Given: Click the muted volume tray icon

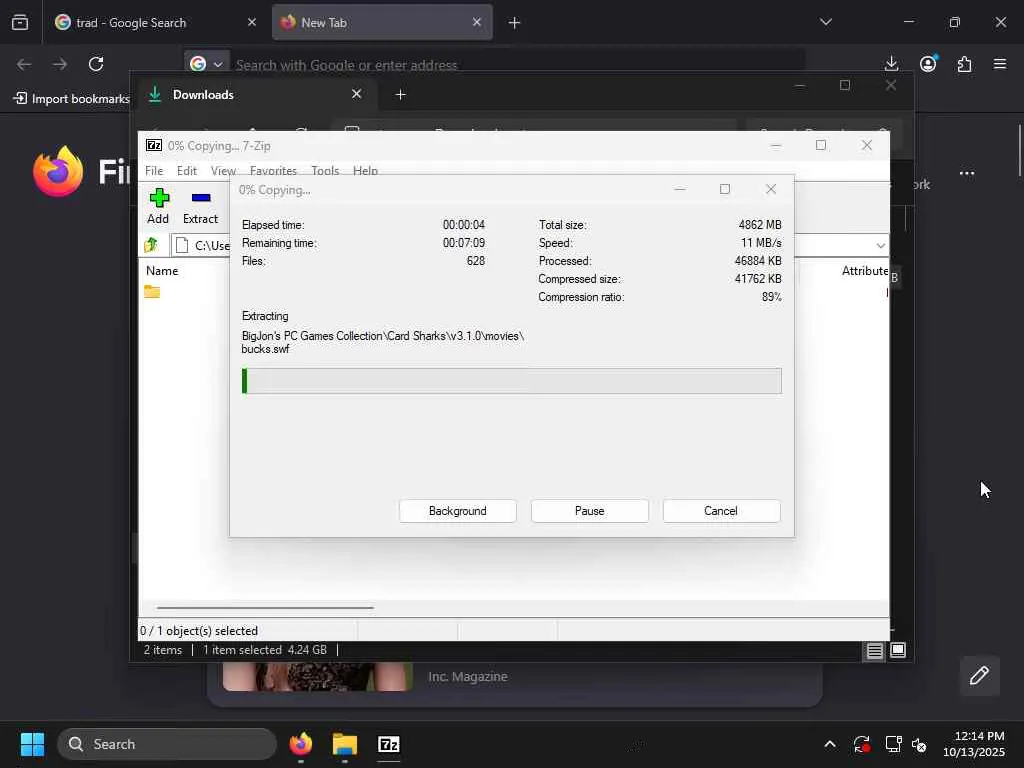Looking at the screenshot, I should click(919, 744).
